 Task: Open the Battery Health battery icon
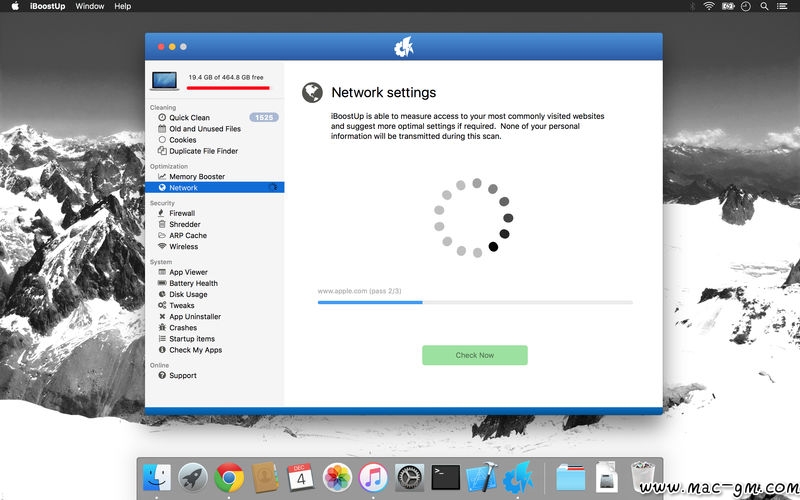[162, 283]
